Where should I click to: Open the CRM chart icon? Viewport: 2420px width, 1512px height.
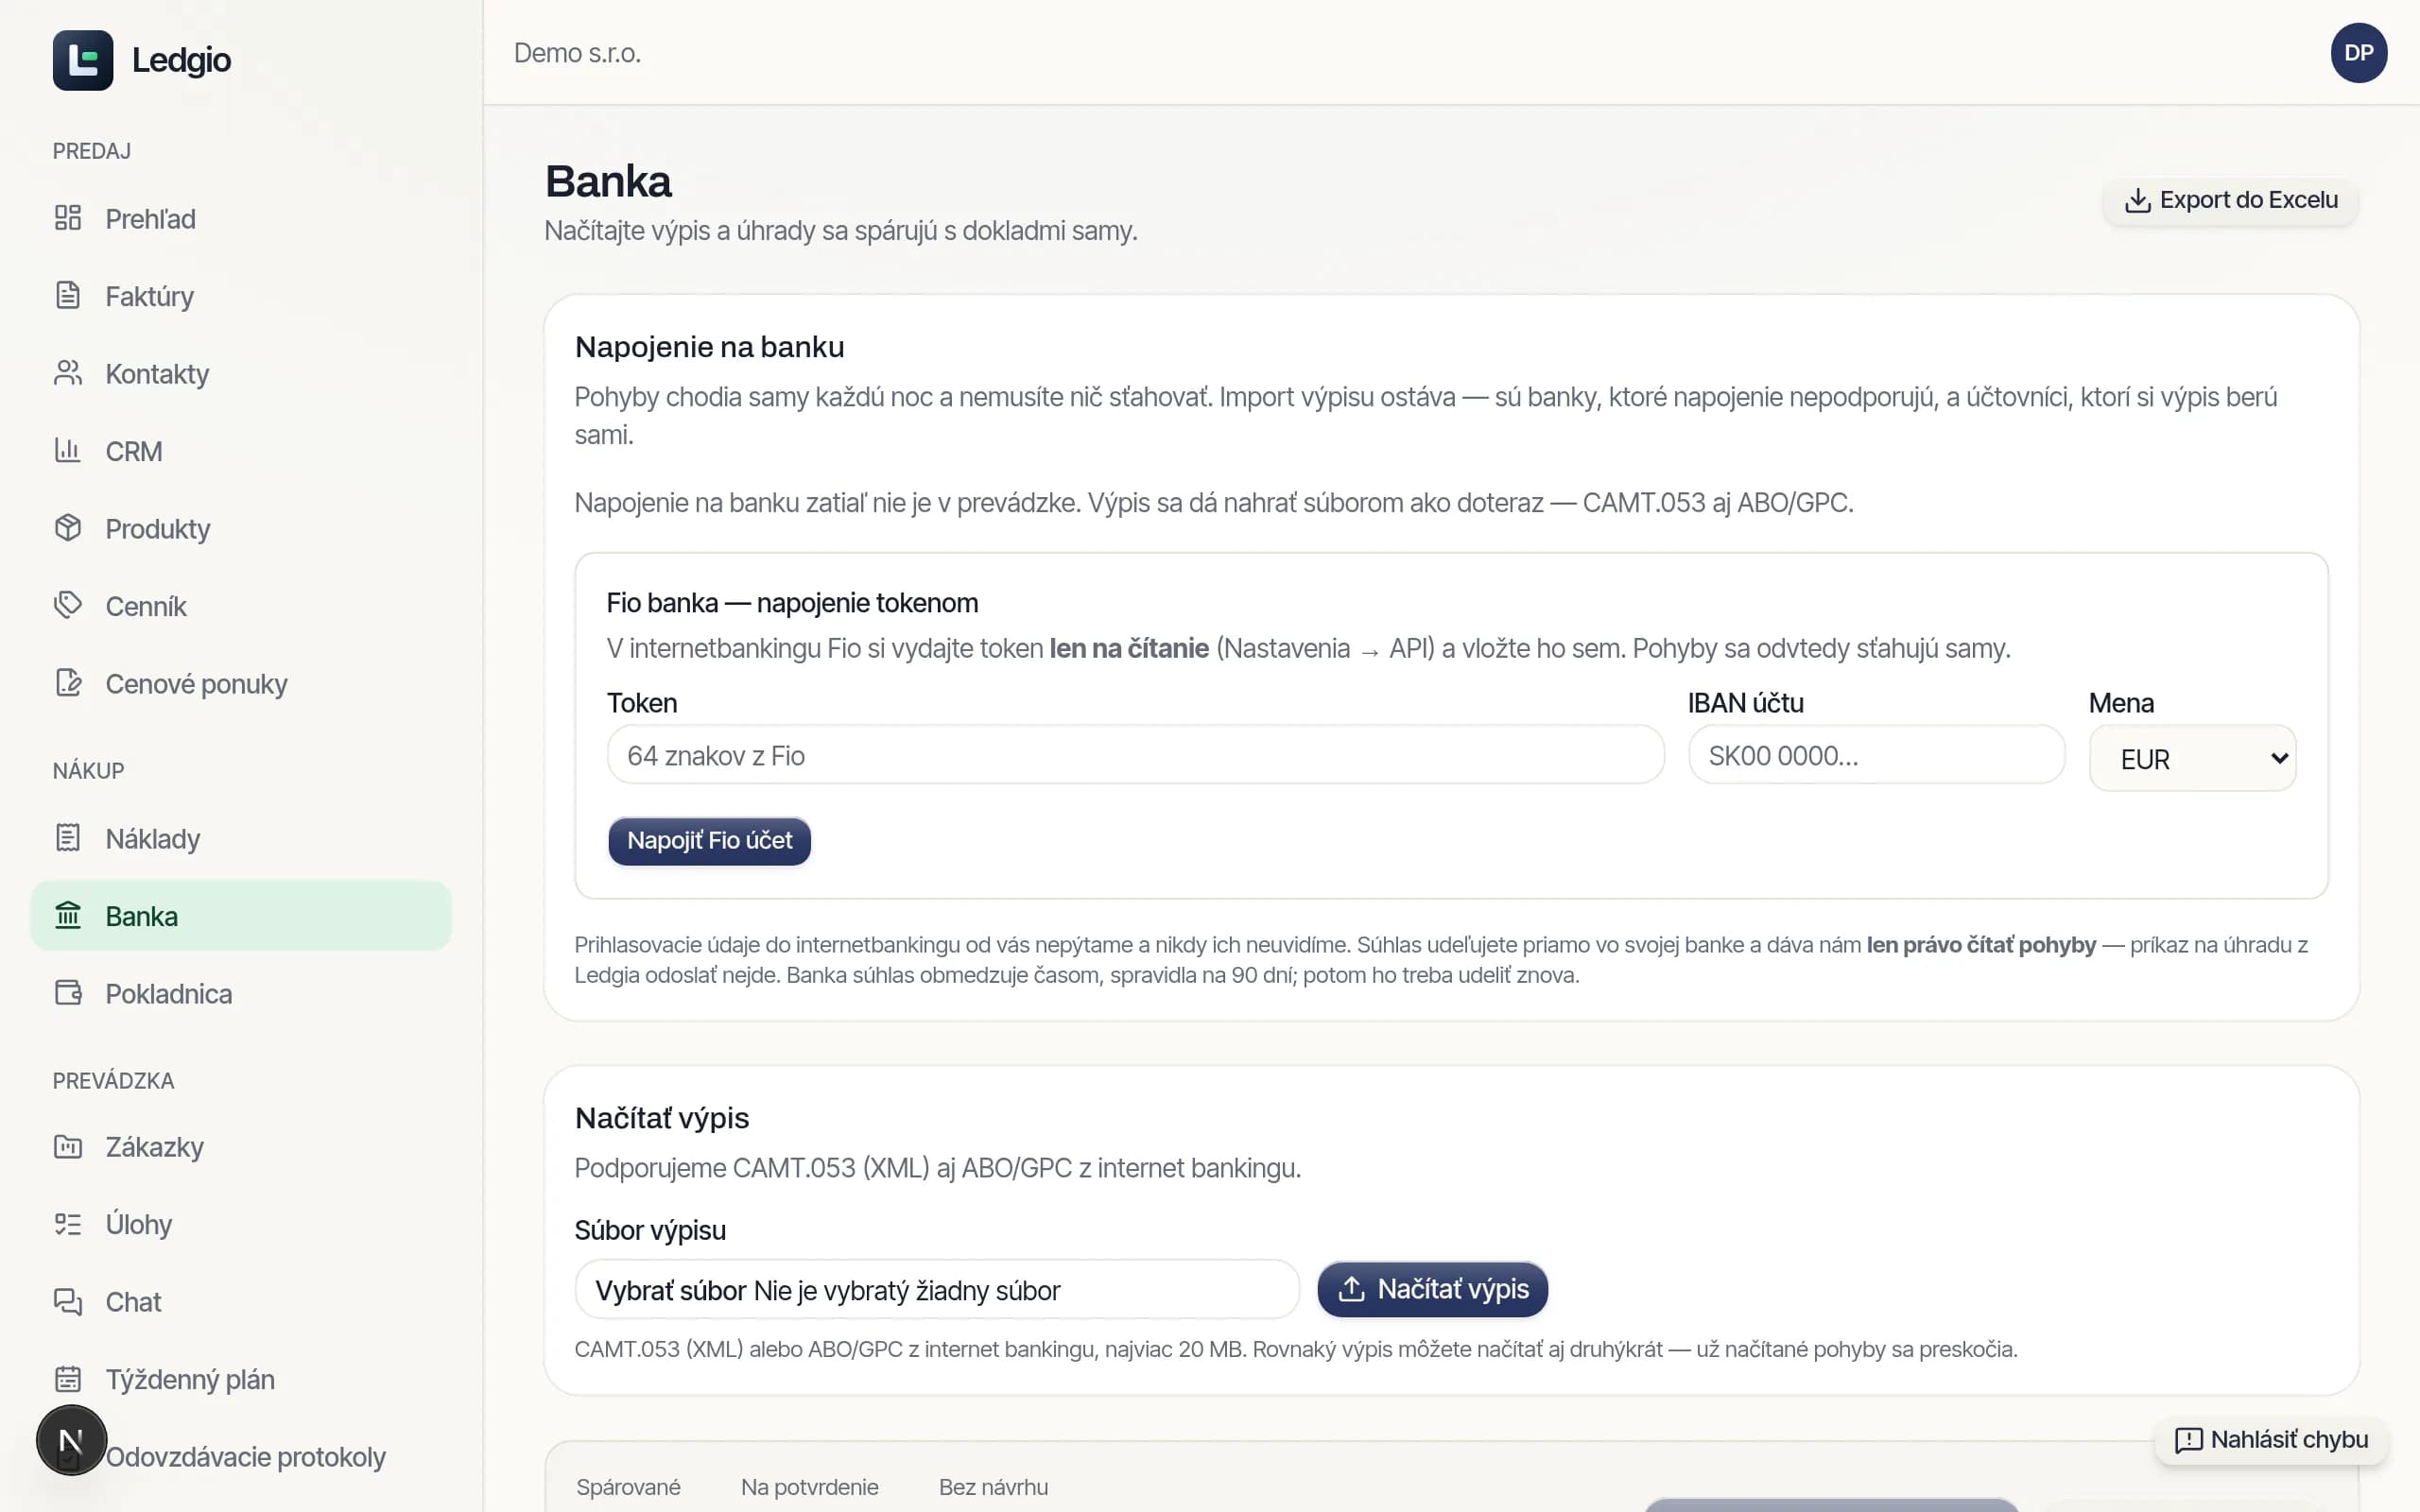68,451
